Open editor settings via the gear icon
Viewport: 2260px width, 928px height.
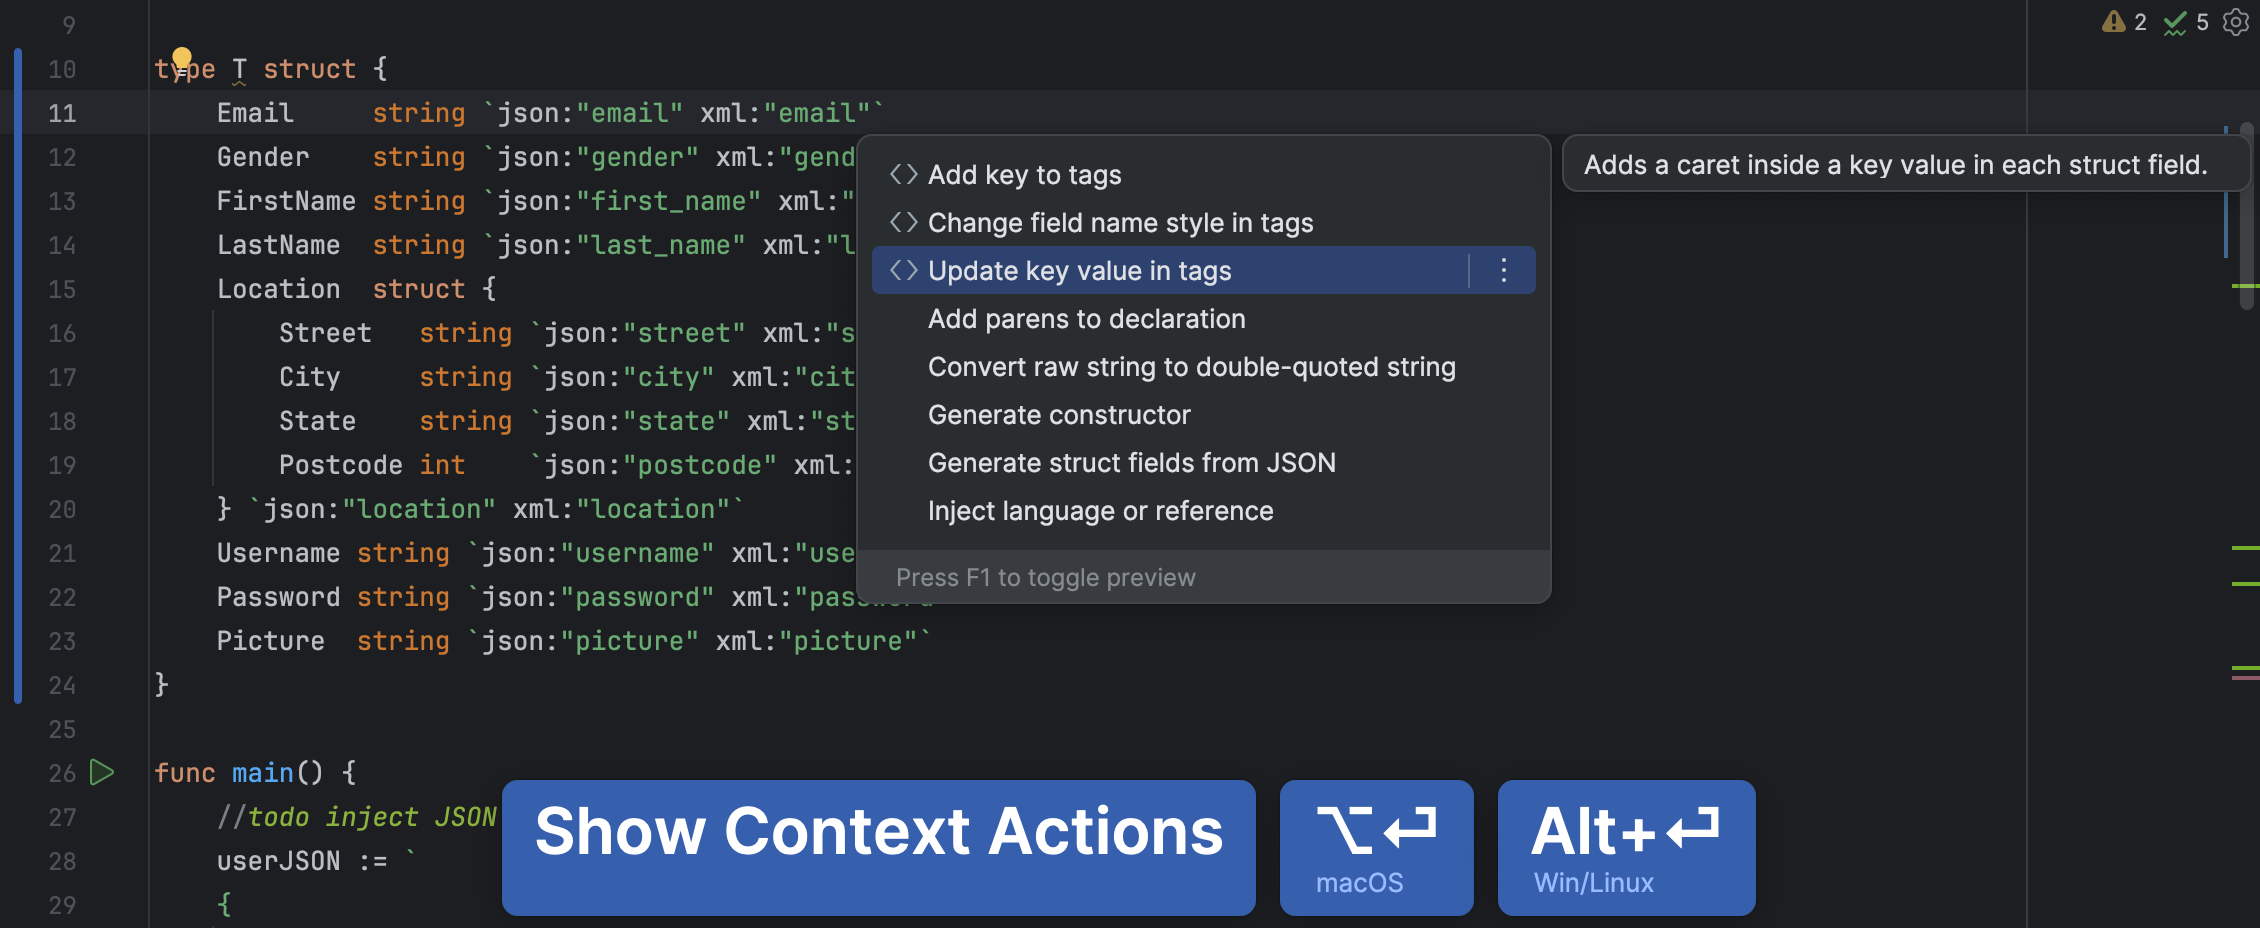(2234, 21)
